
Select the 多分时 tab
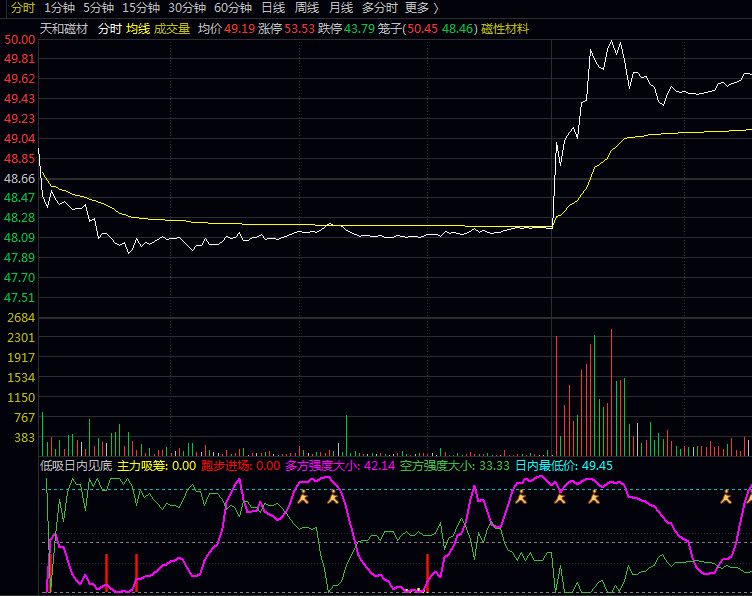pyautogui.click(x=380, y=8)
